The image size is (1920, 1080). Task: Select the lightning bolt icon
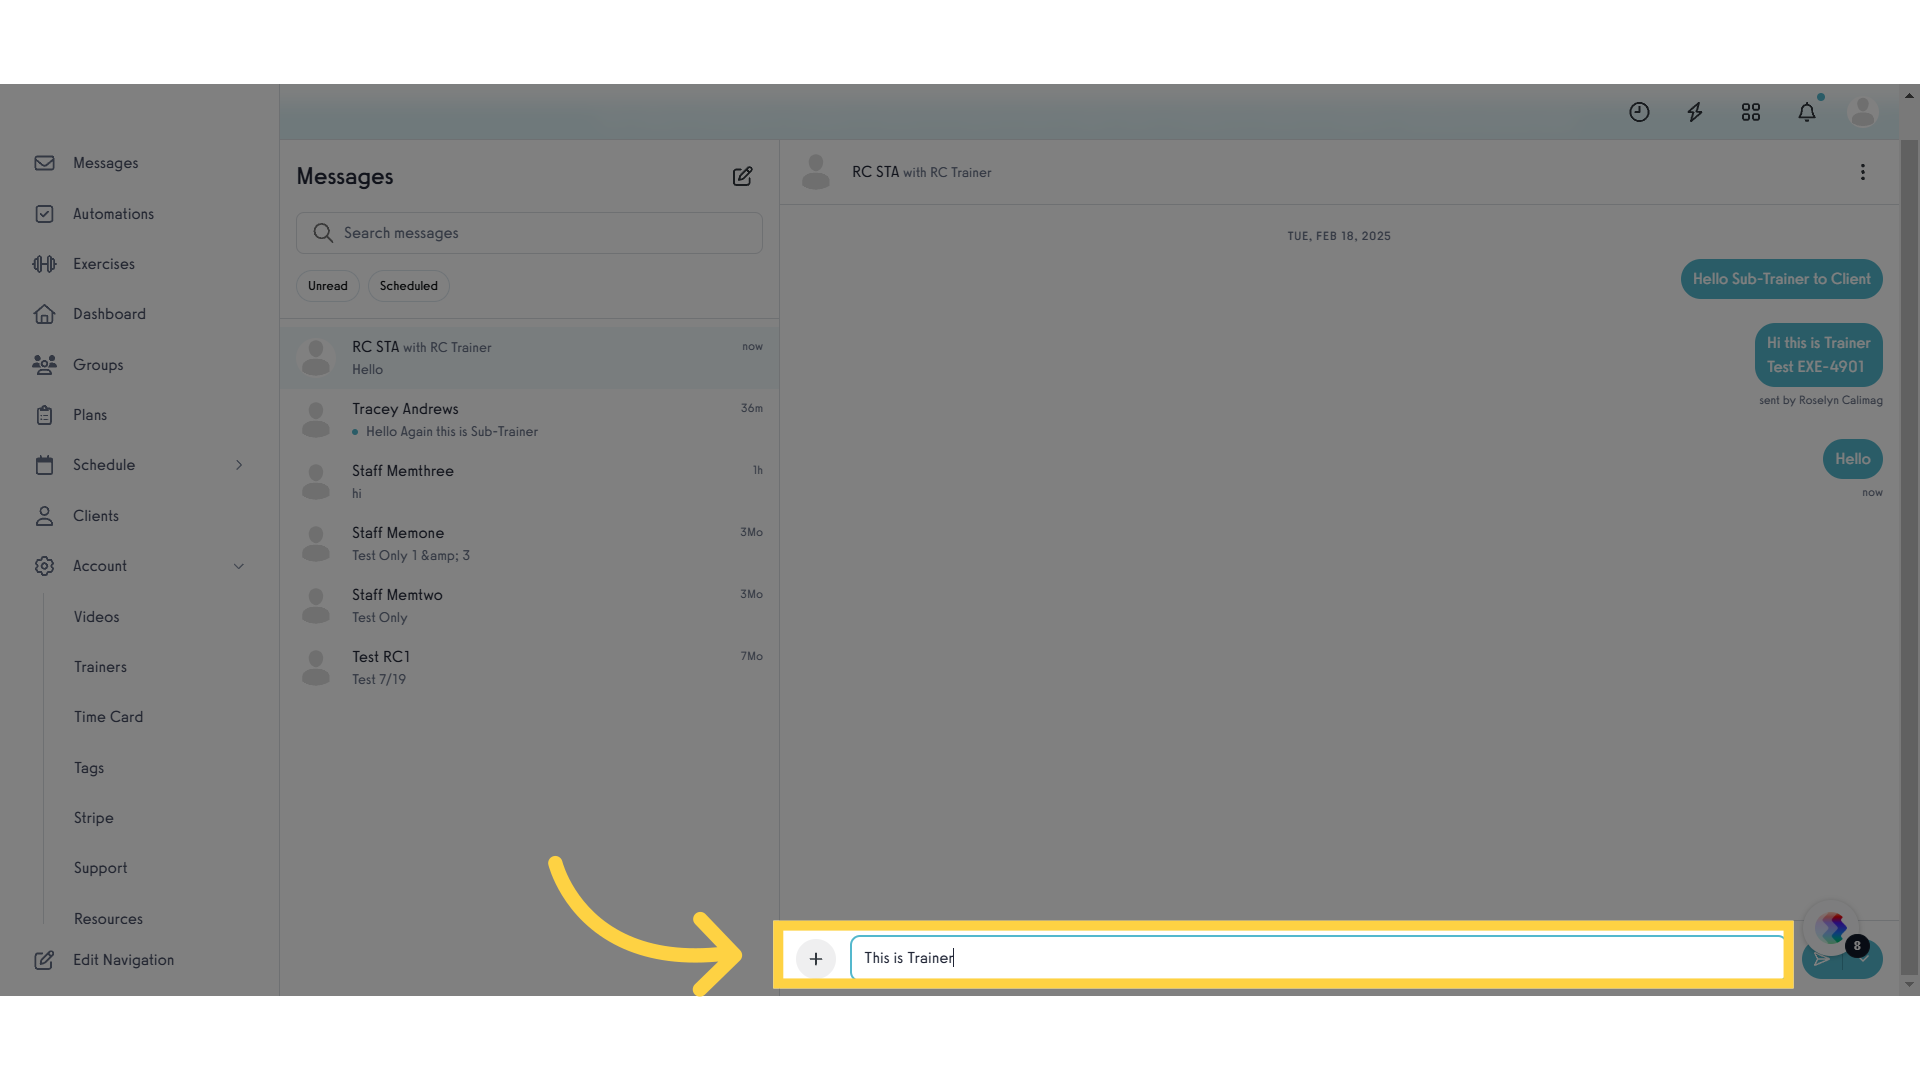point(1695,112)
